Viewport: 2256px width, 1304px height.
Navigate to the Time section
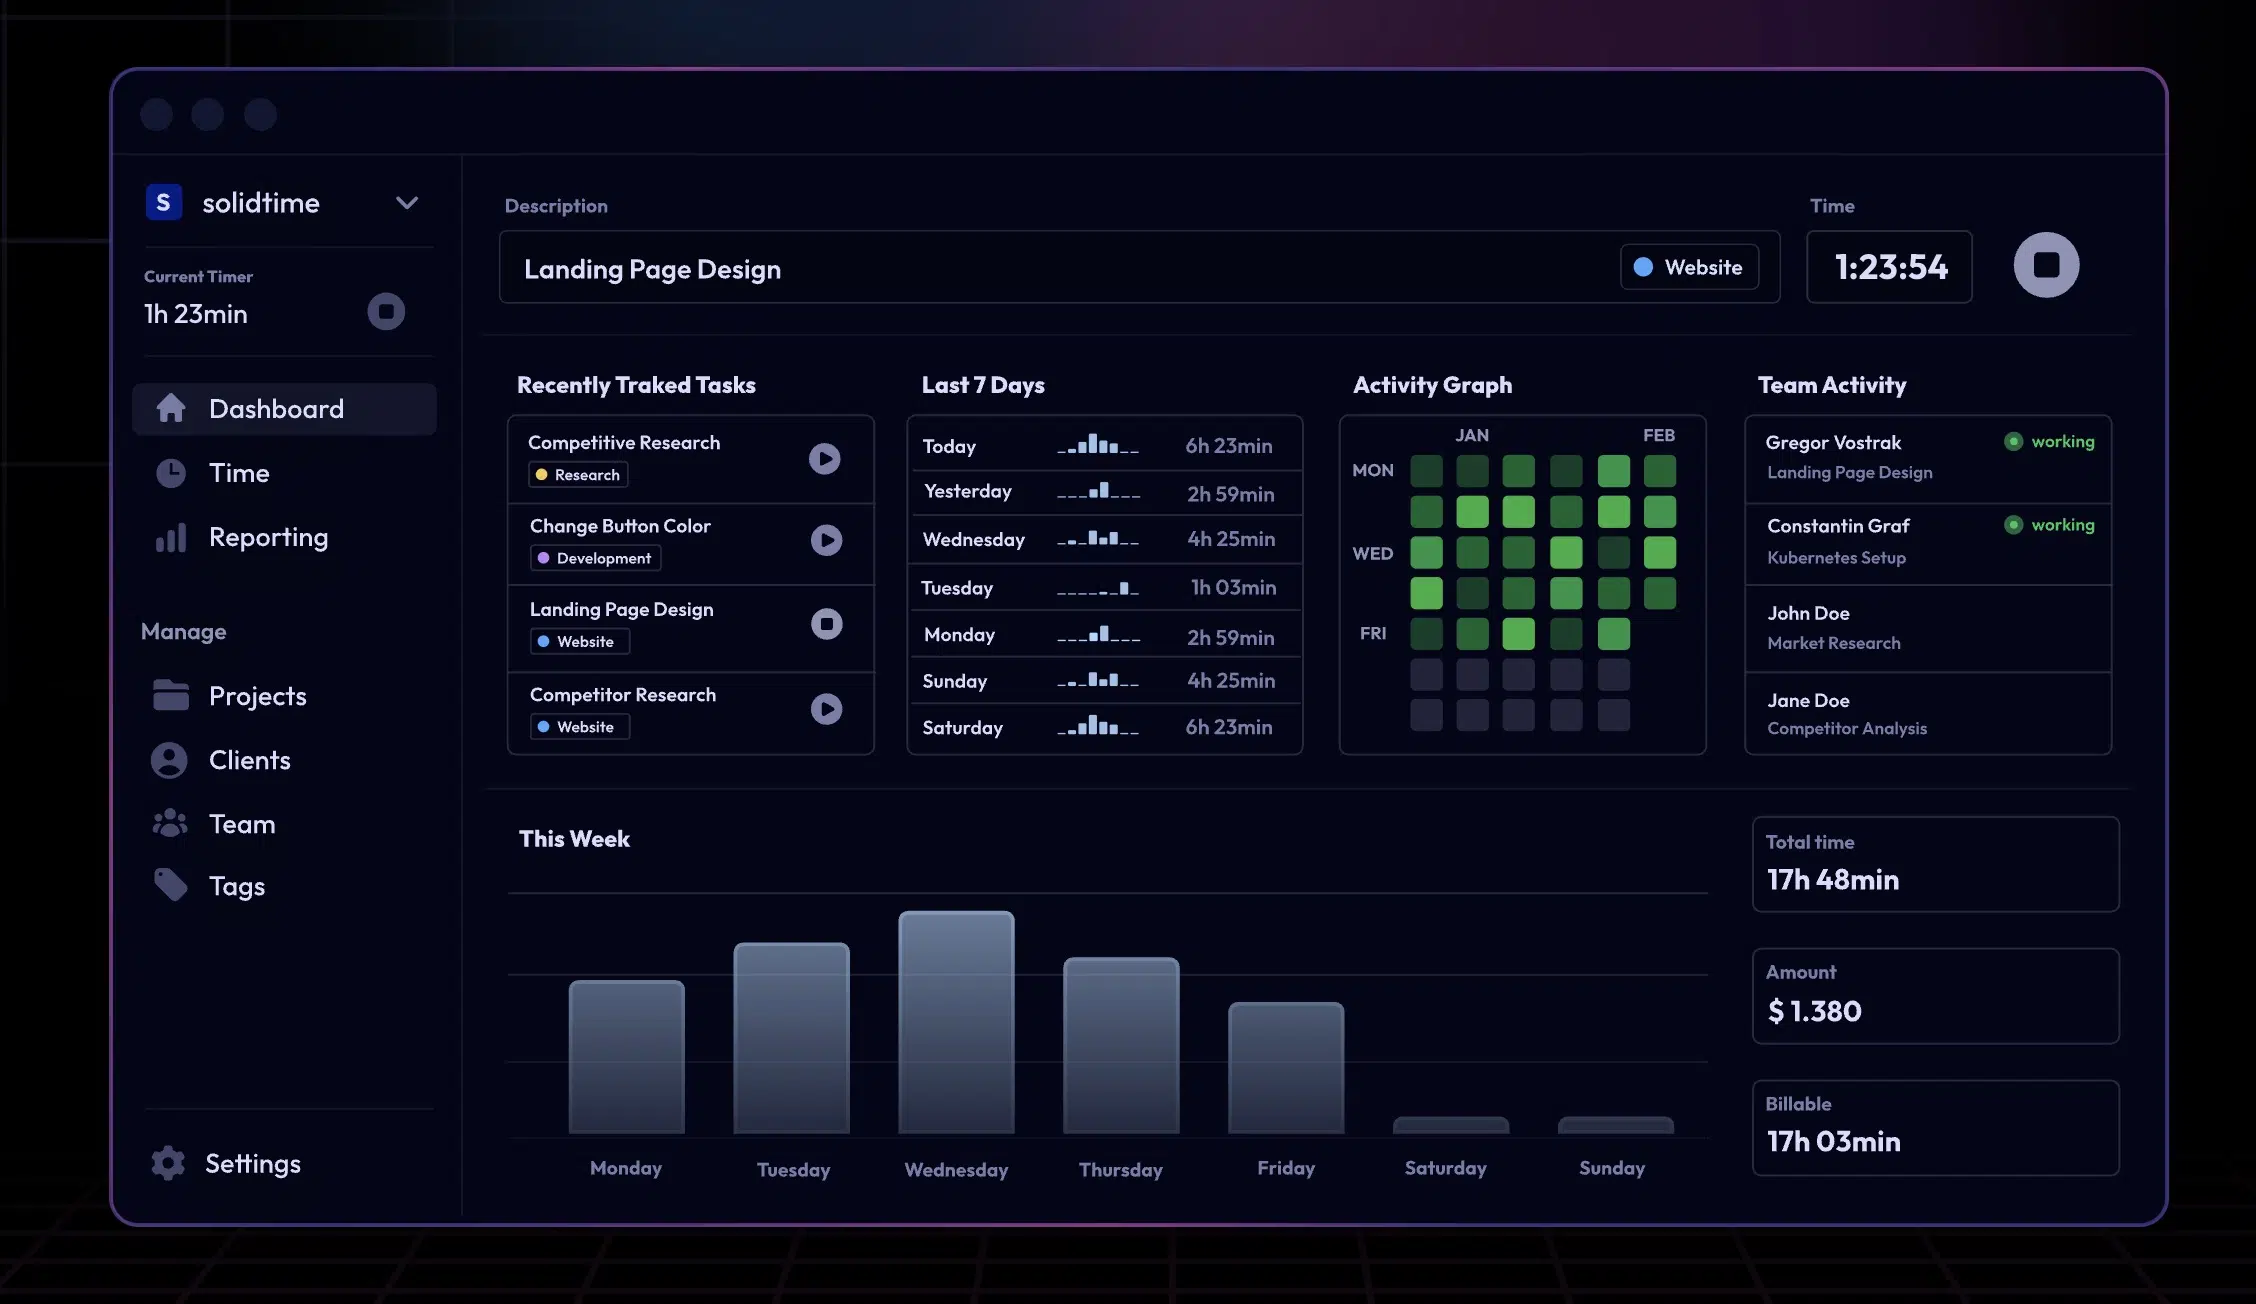[239, 472]
